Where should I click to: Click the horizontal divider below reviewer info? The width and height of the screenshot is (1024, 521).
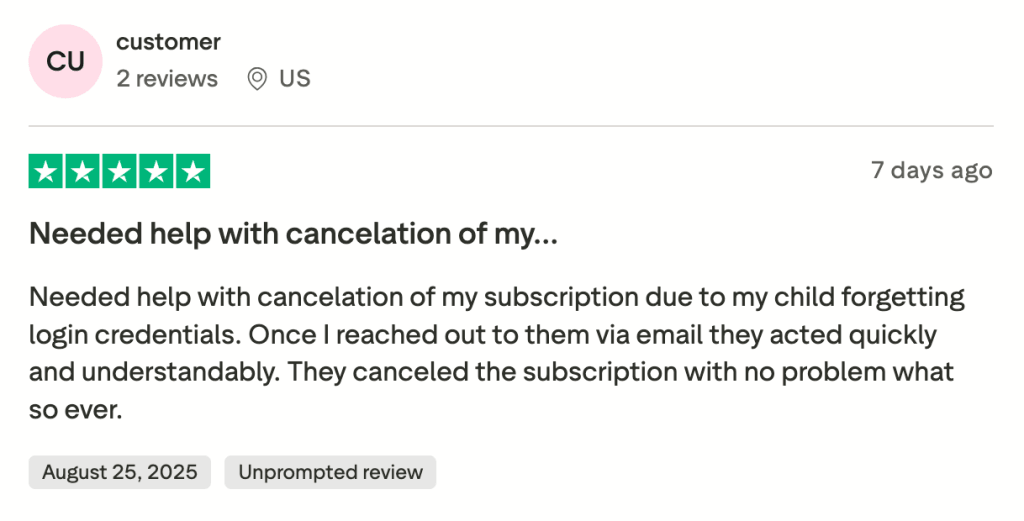(x=511, y=127)
